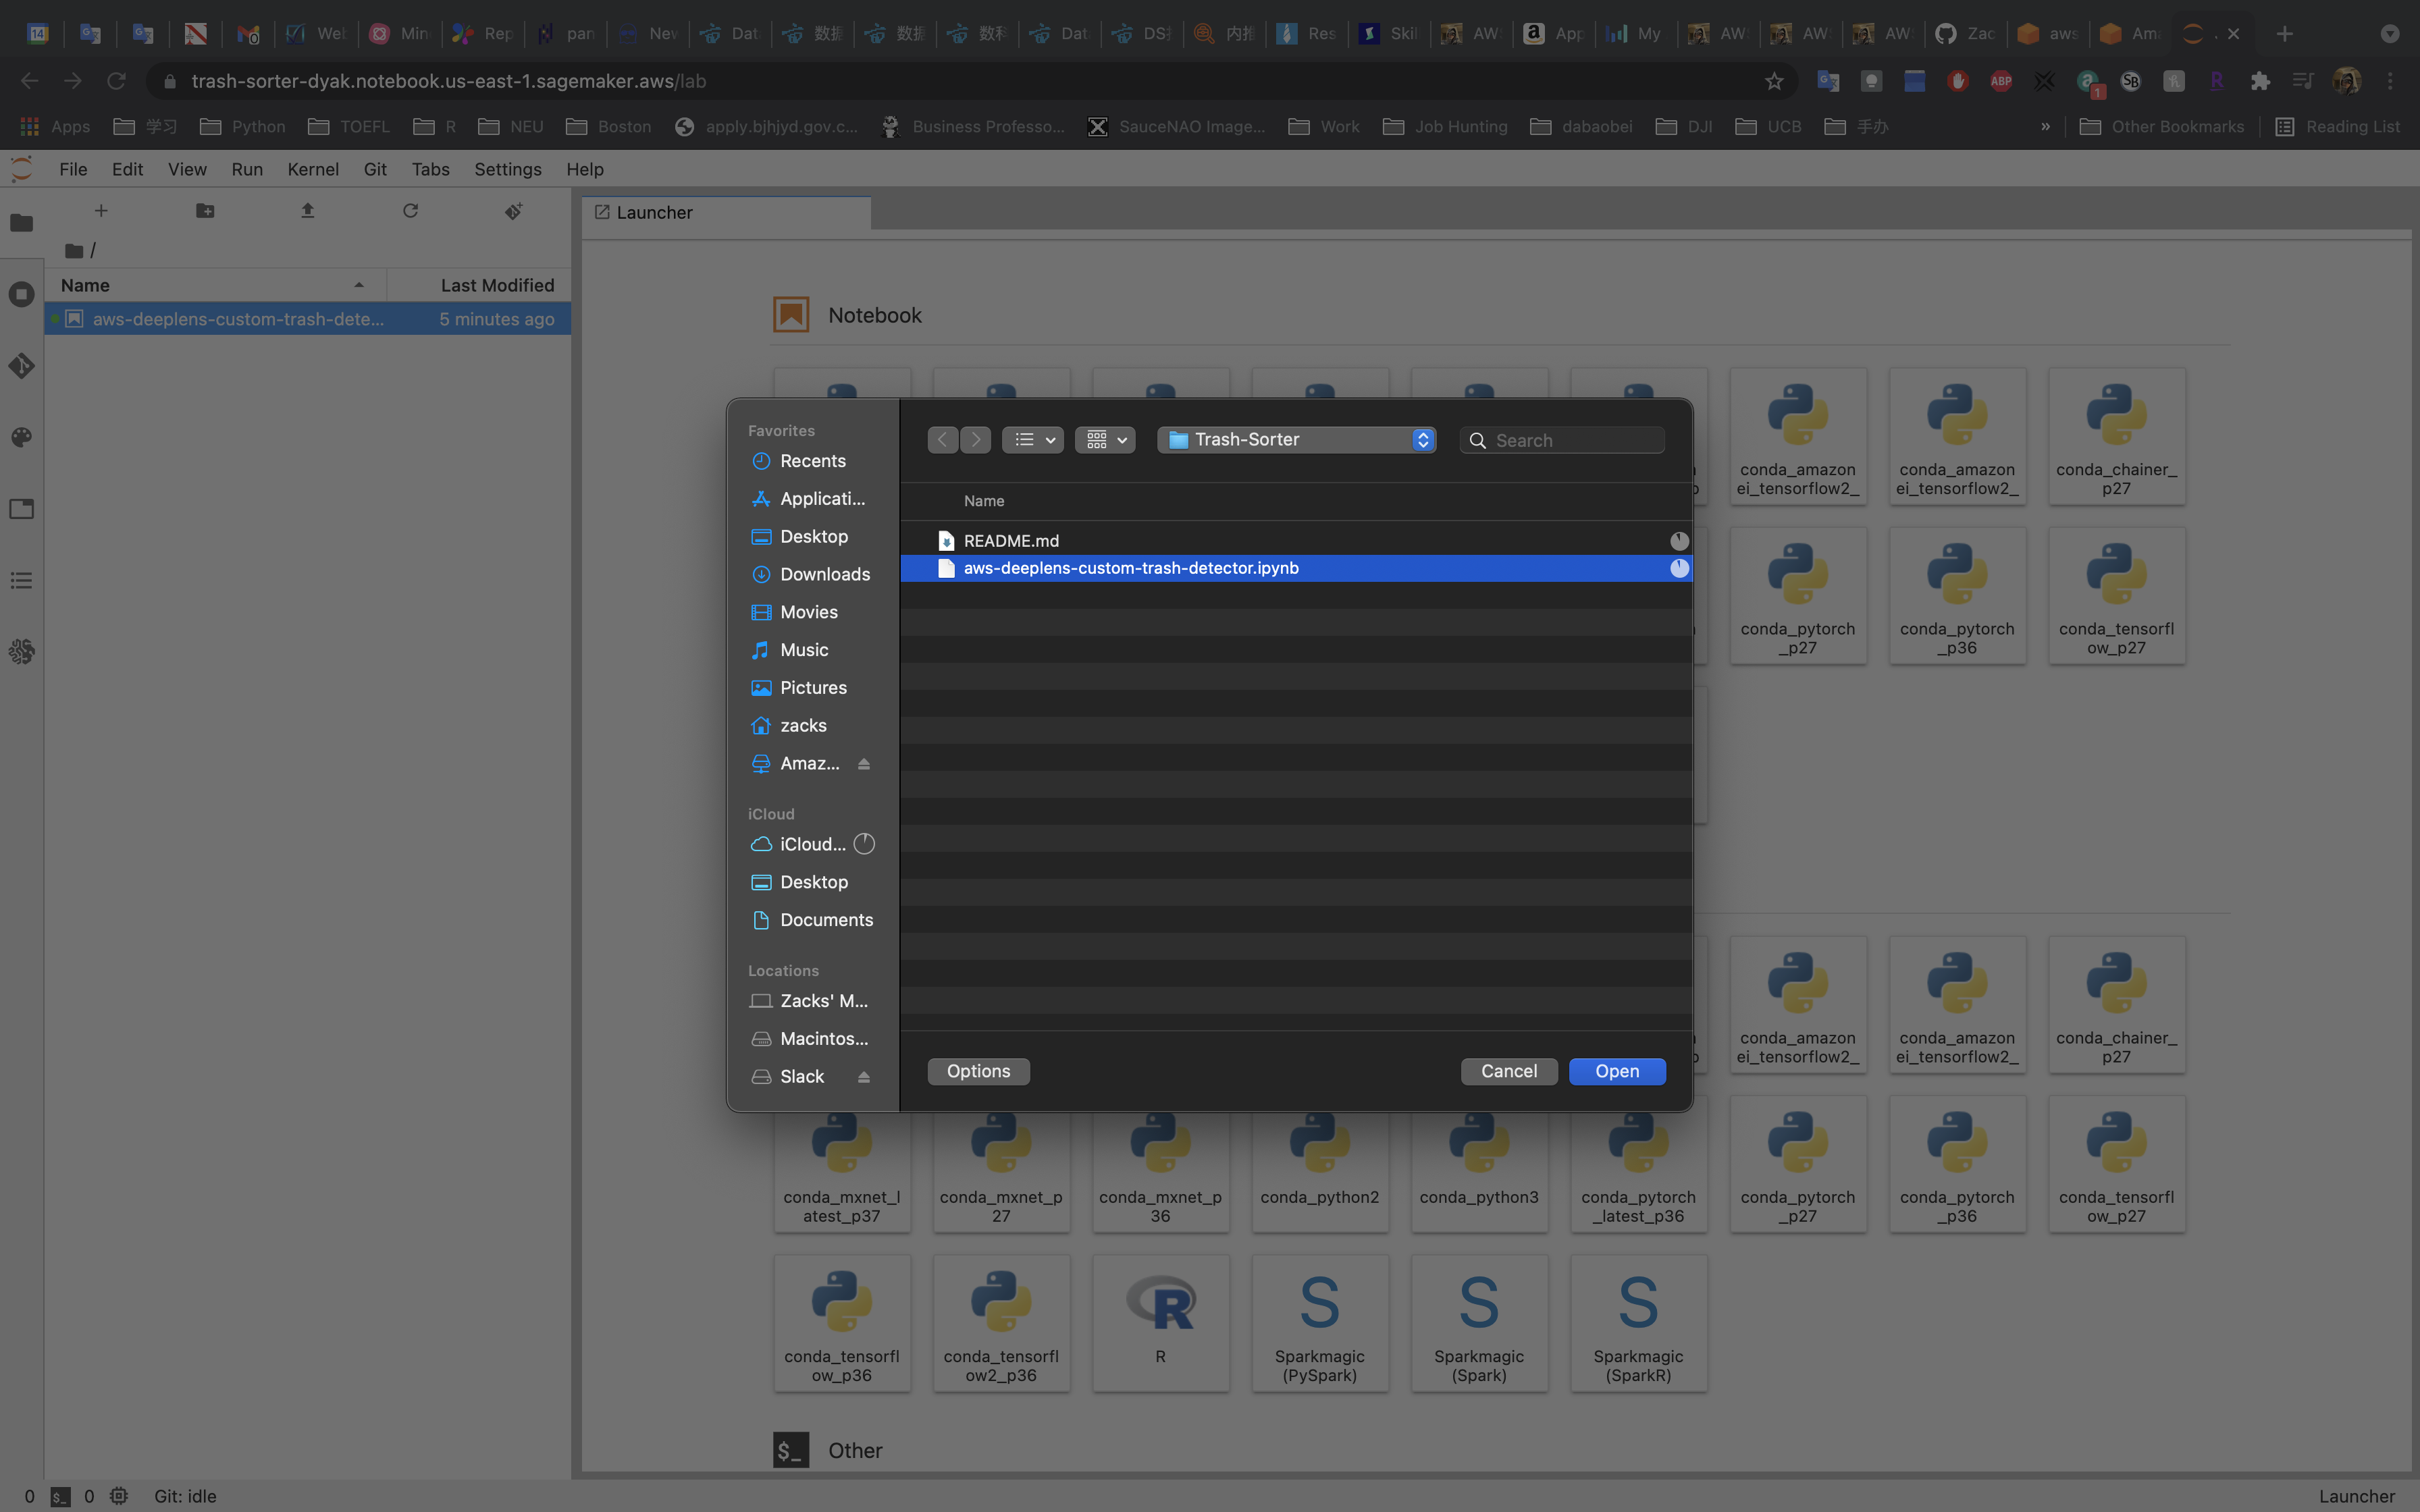Click the Refresh File List icon

pos(410,211)
